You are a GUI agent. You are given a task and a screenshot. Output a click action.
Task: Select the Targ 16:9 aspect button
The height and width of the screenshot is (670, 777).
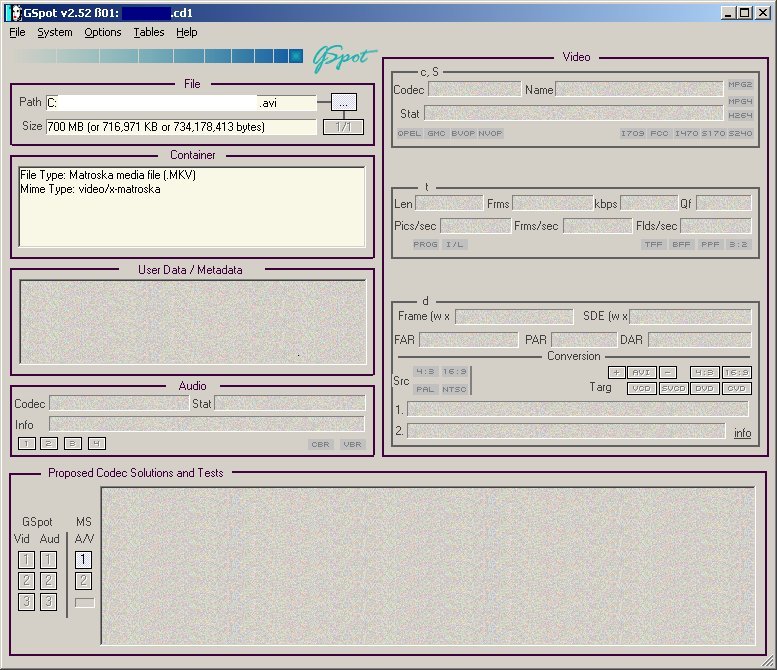737,373
